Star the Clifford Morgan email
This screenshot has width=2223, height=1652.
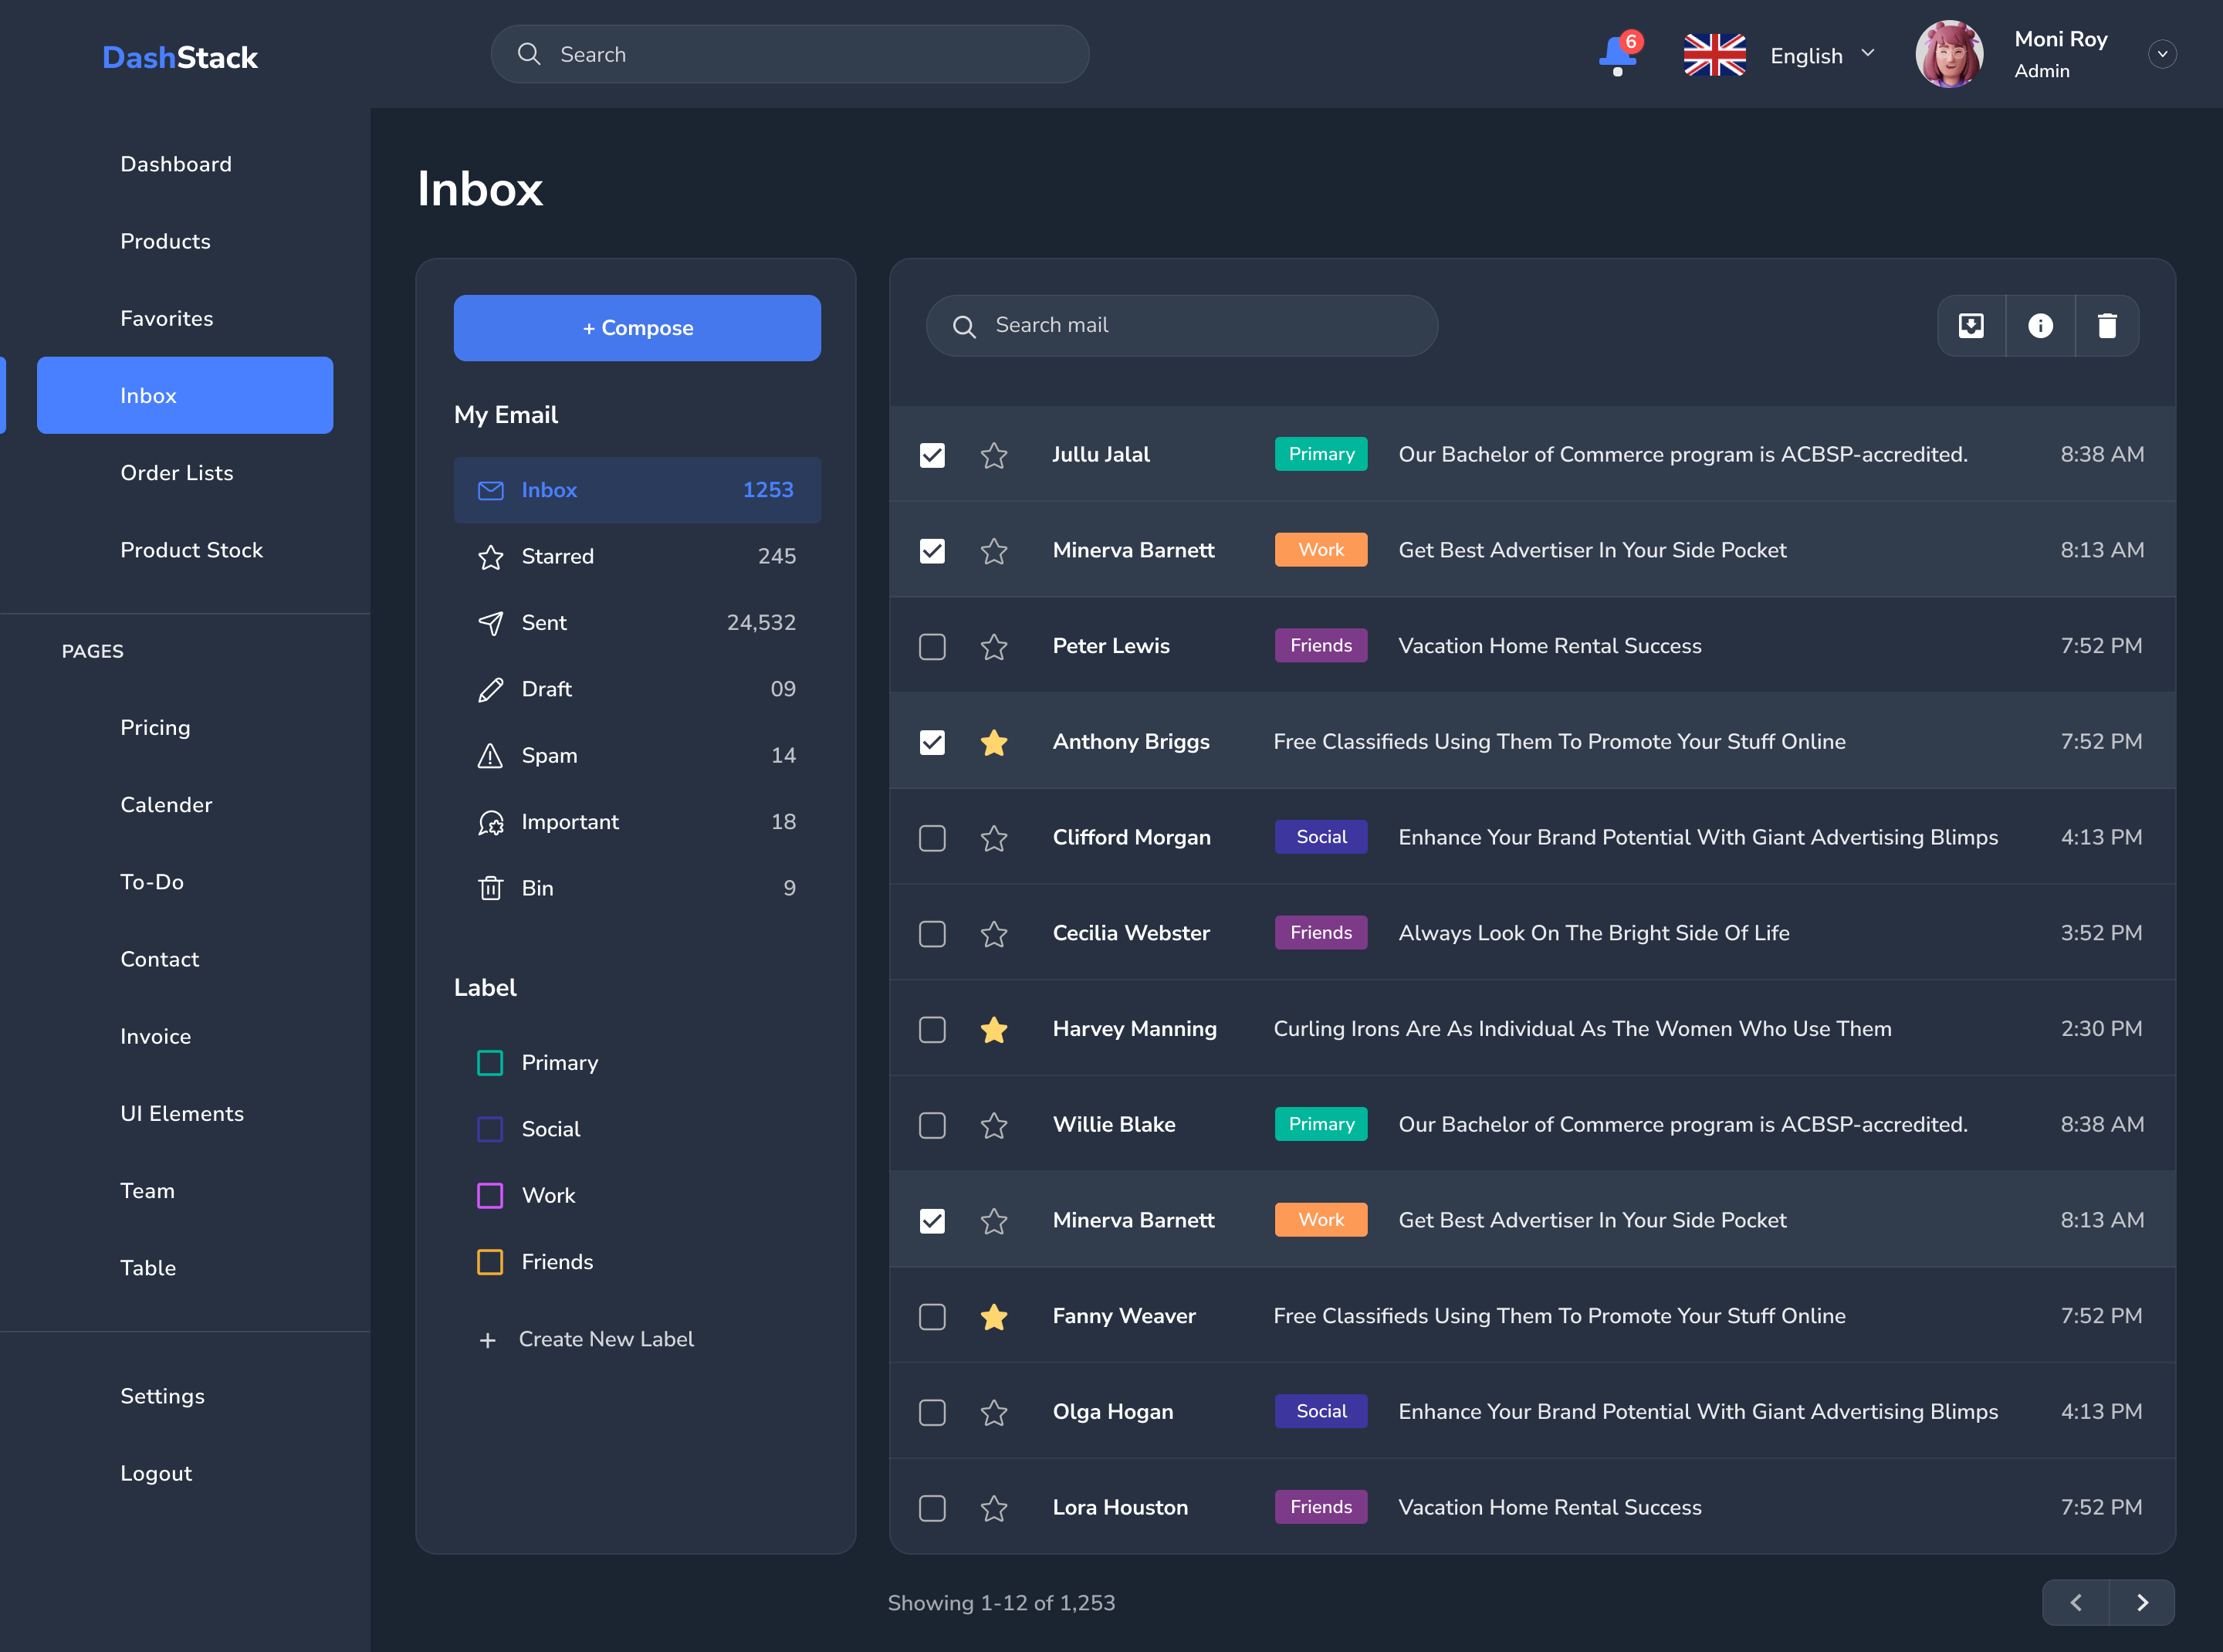(x=994, y=838)
